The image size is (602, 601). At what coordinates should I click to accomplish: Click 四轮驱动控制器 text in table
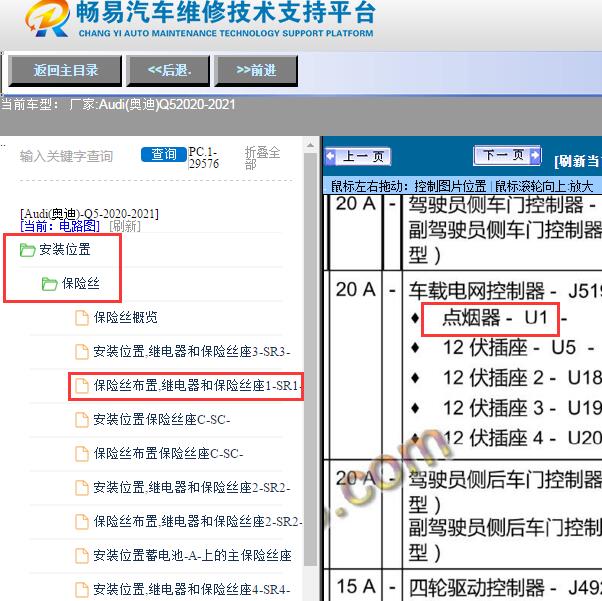(476, 587)
